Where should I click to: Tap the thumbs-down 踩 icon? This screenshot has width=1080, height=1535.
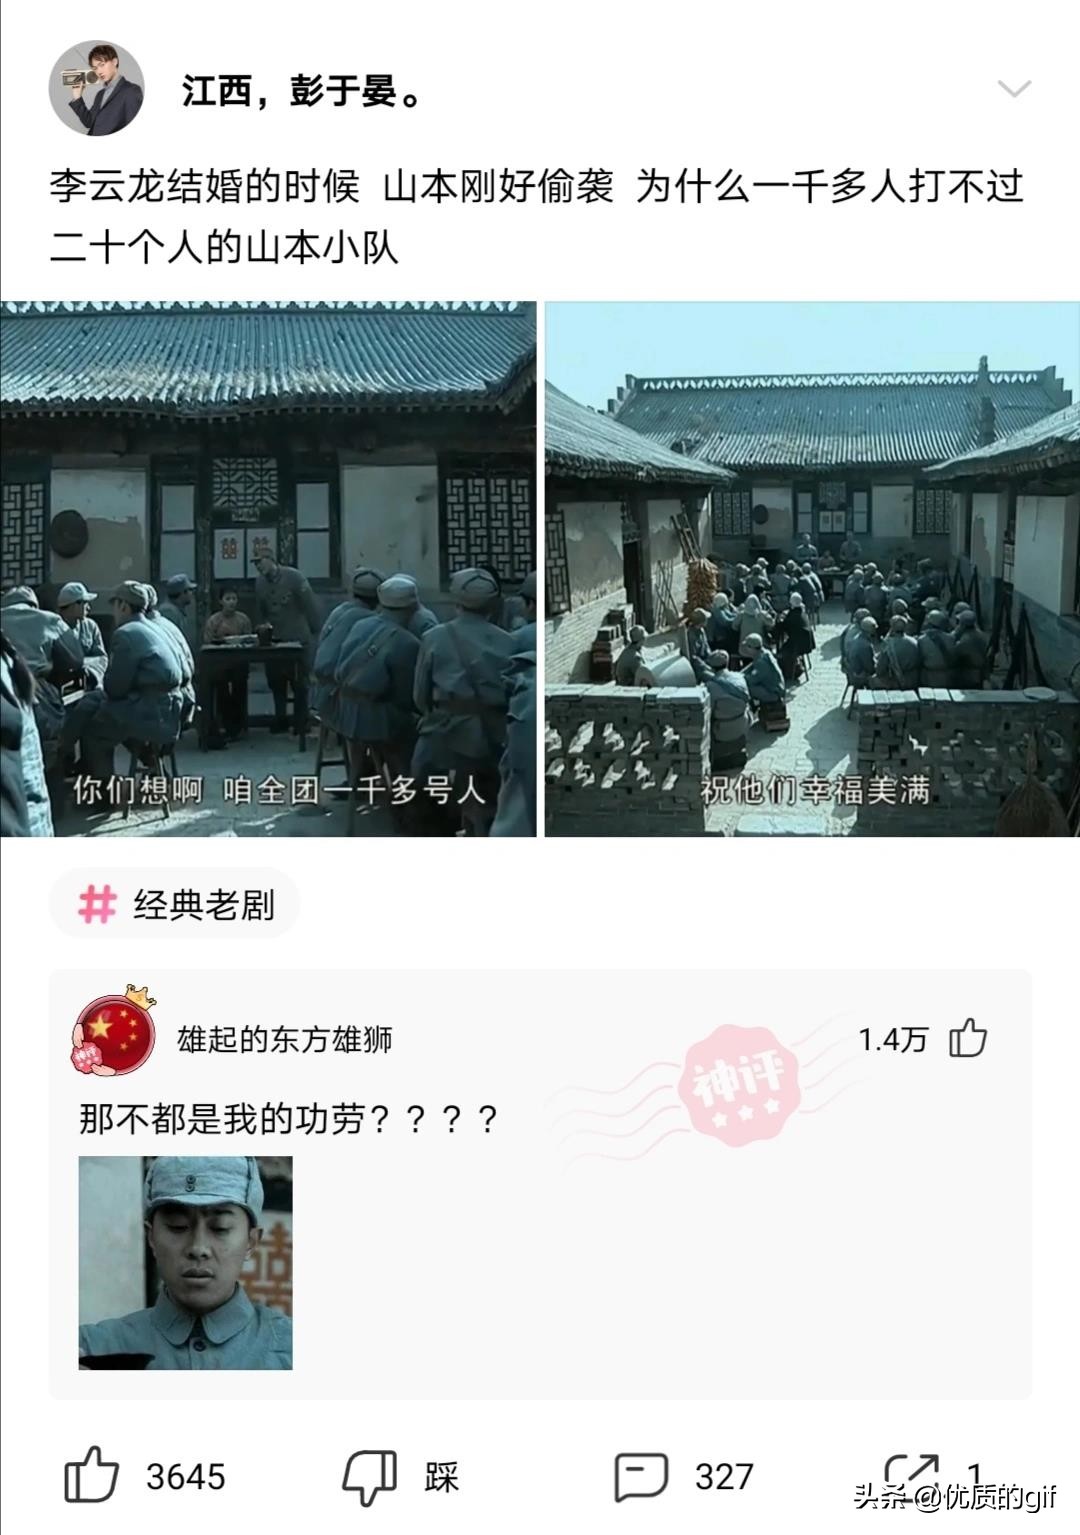369,1477
